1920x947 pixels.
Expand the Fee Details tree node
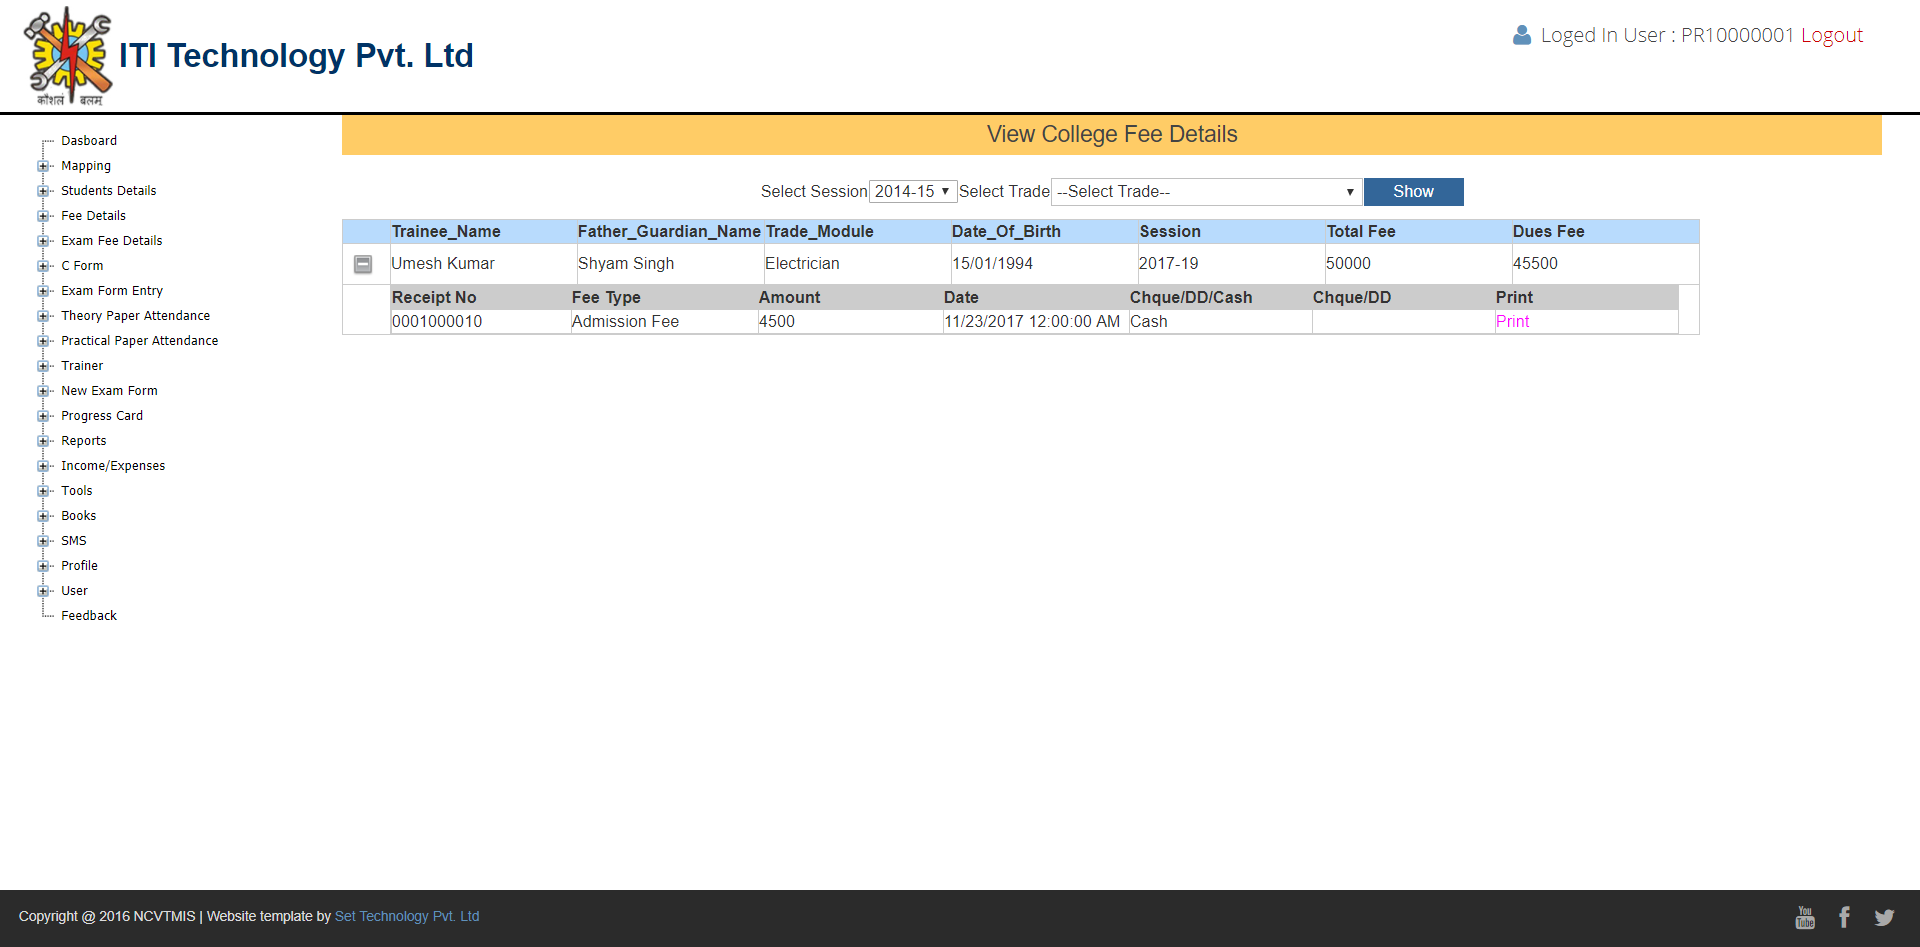(x=43, y=216)
